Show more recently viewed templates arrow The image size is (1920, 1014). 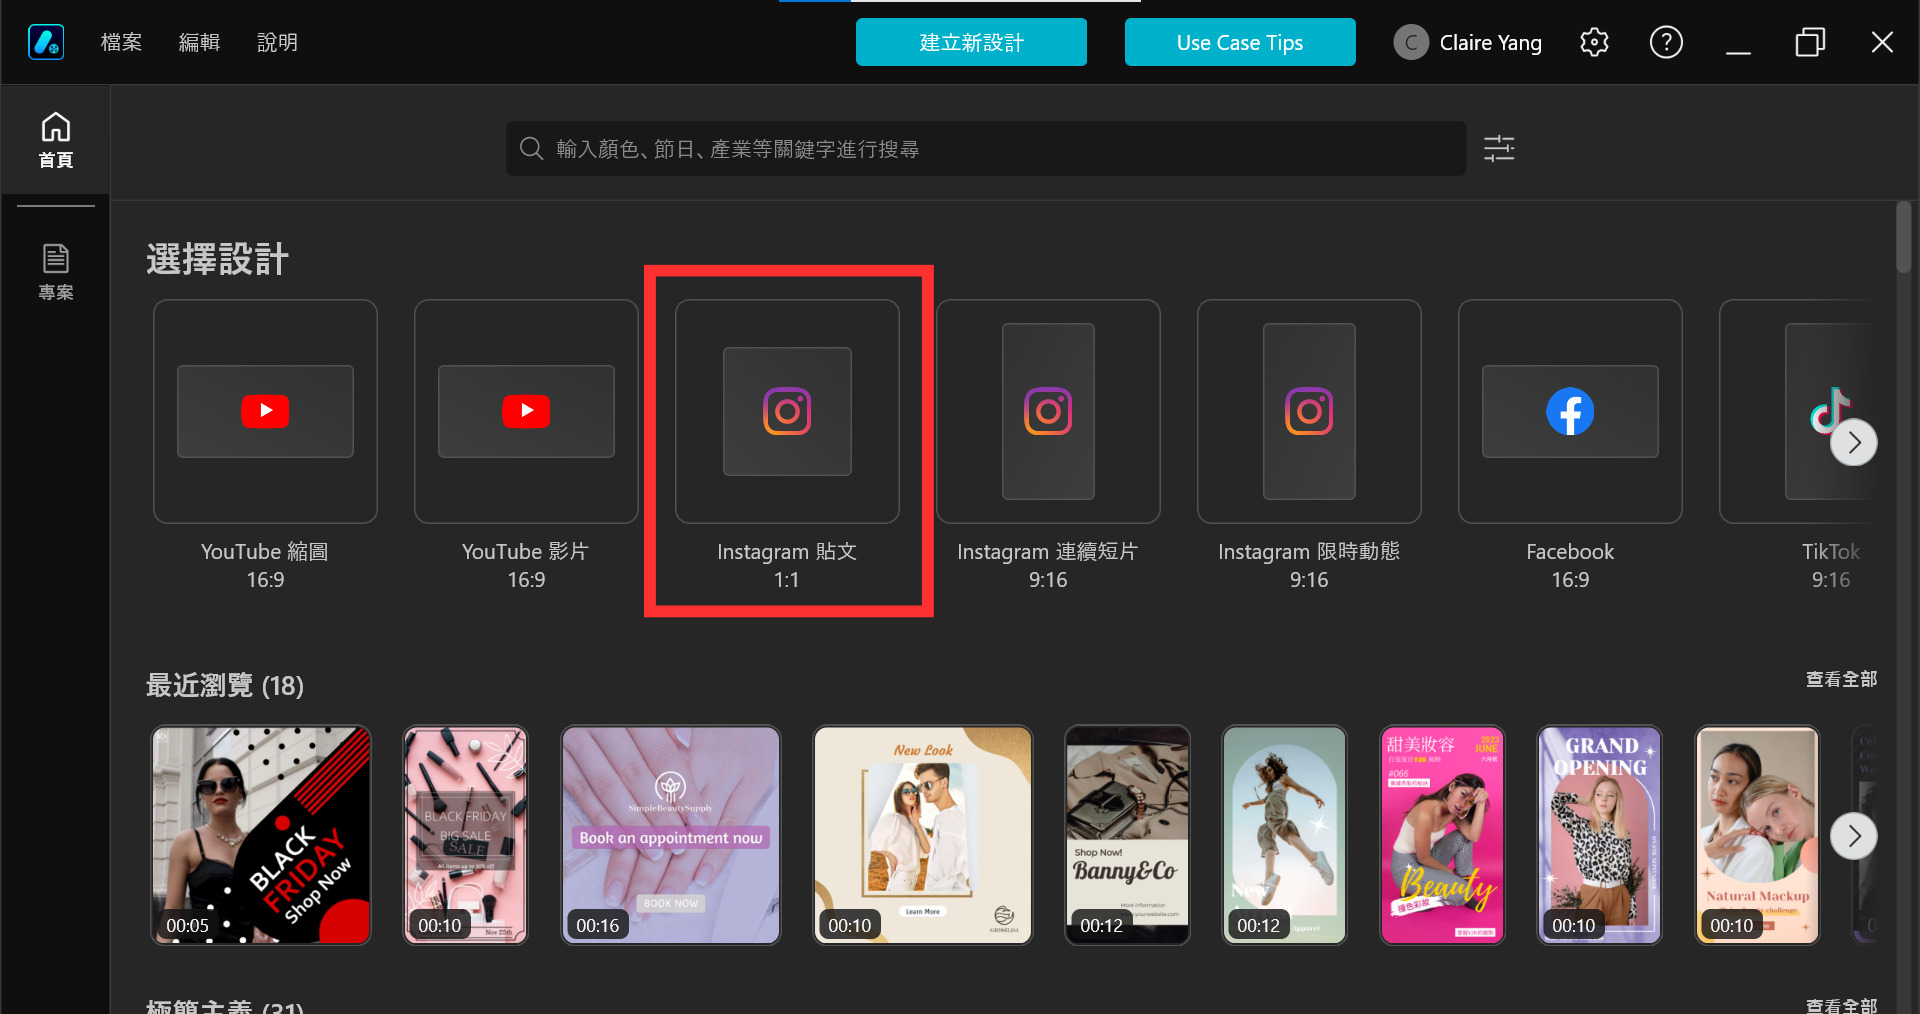pyautogui.click(x=1854, y=836)
